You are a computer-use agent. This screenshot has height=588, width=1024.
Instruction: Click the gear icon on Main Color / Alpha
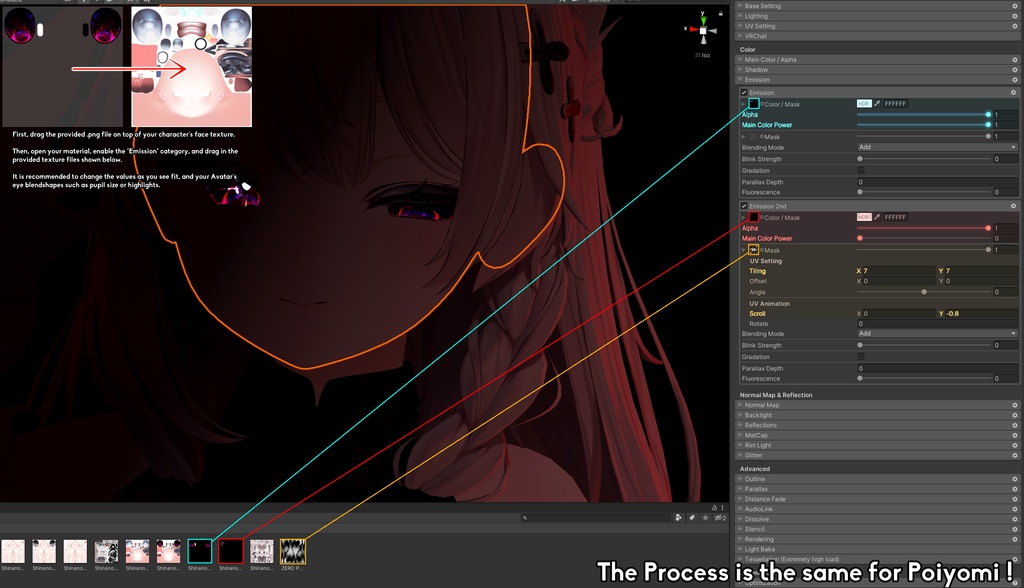pos(1014,59)
